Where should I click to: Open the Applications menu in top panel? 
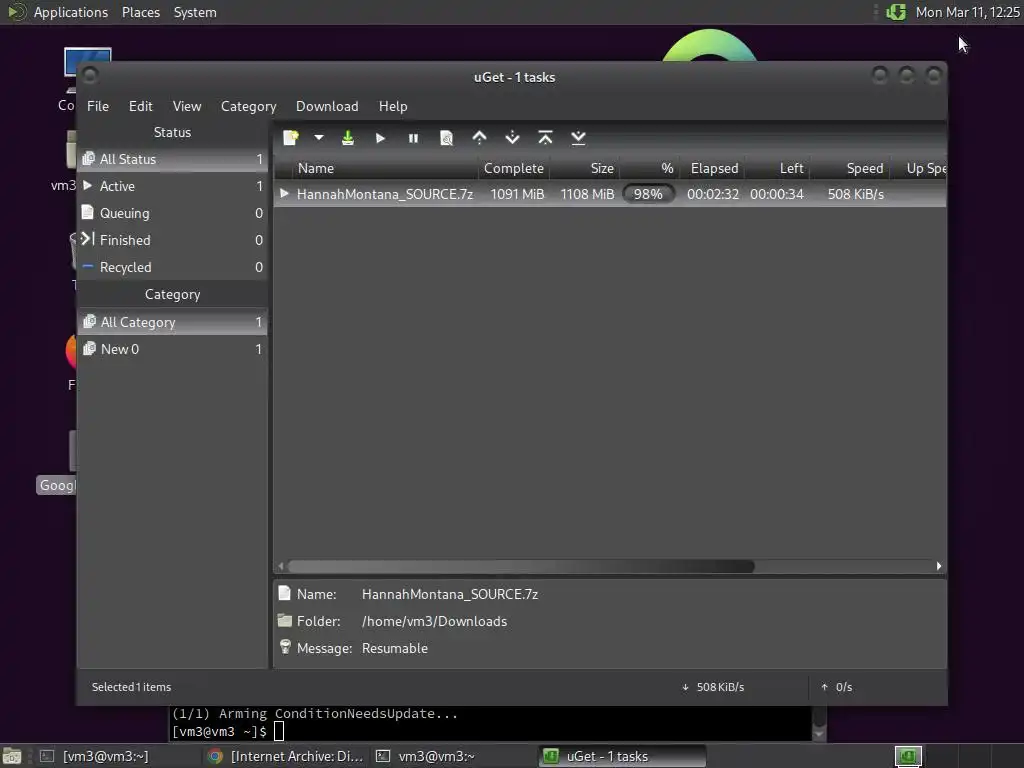[71, 12]
